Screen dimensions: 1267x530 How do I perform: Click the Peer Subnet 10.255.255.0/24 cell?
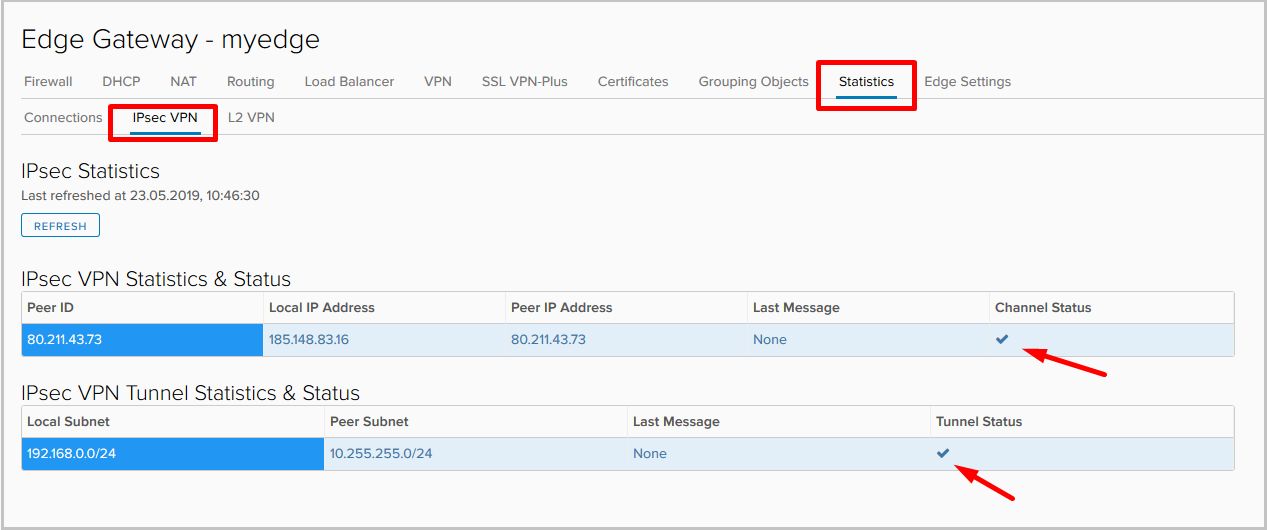pos(381,453)
